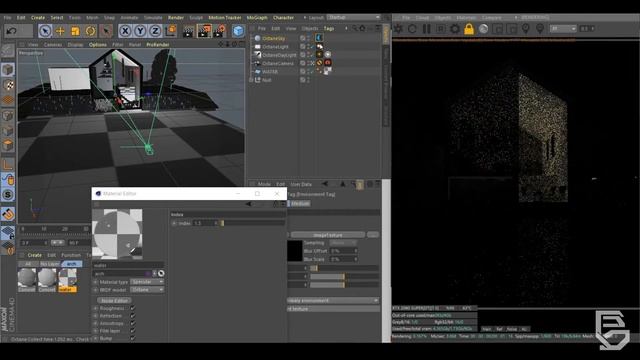
Task: Toggle the Anisotropy channel checkbox
Action: (x=133, y=323)
